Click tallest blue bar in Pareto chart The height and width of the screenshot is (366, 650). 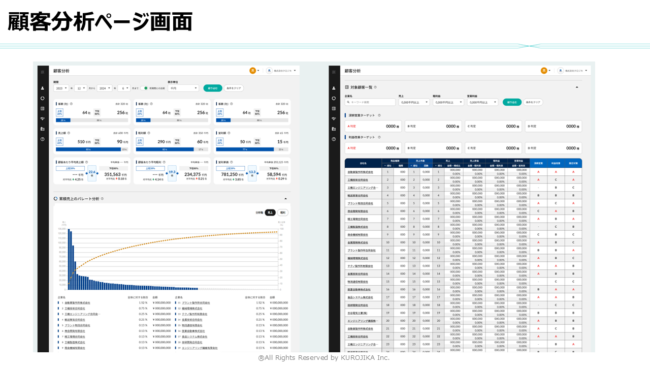[x=69, y=259]
